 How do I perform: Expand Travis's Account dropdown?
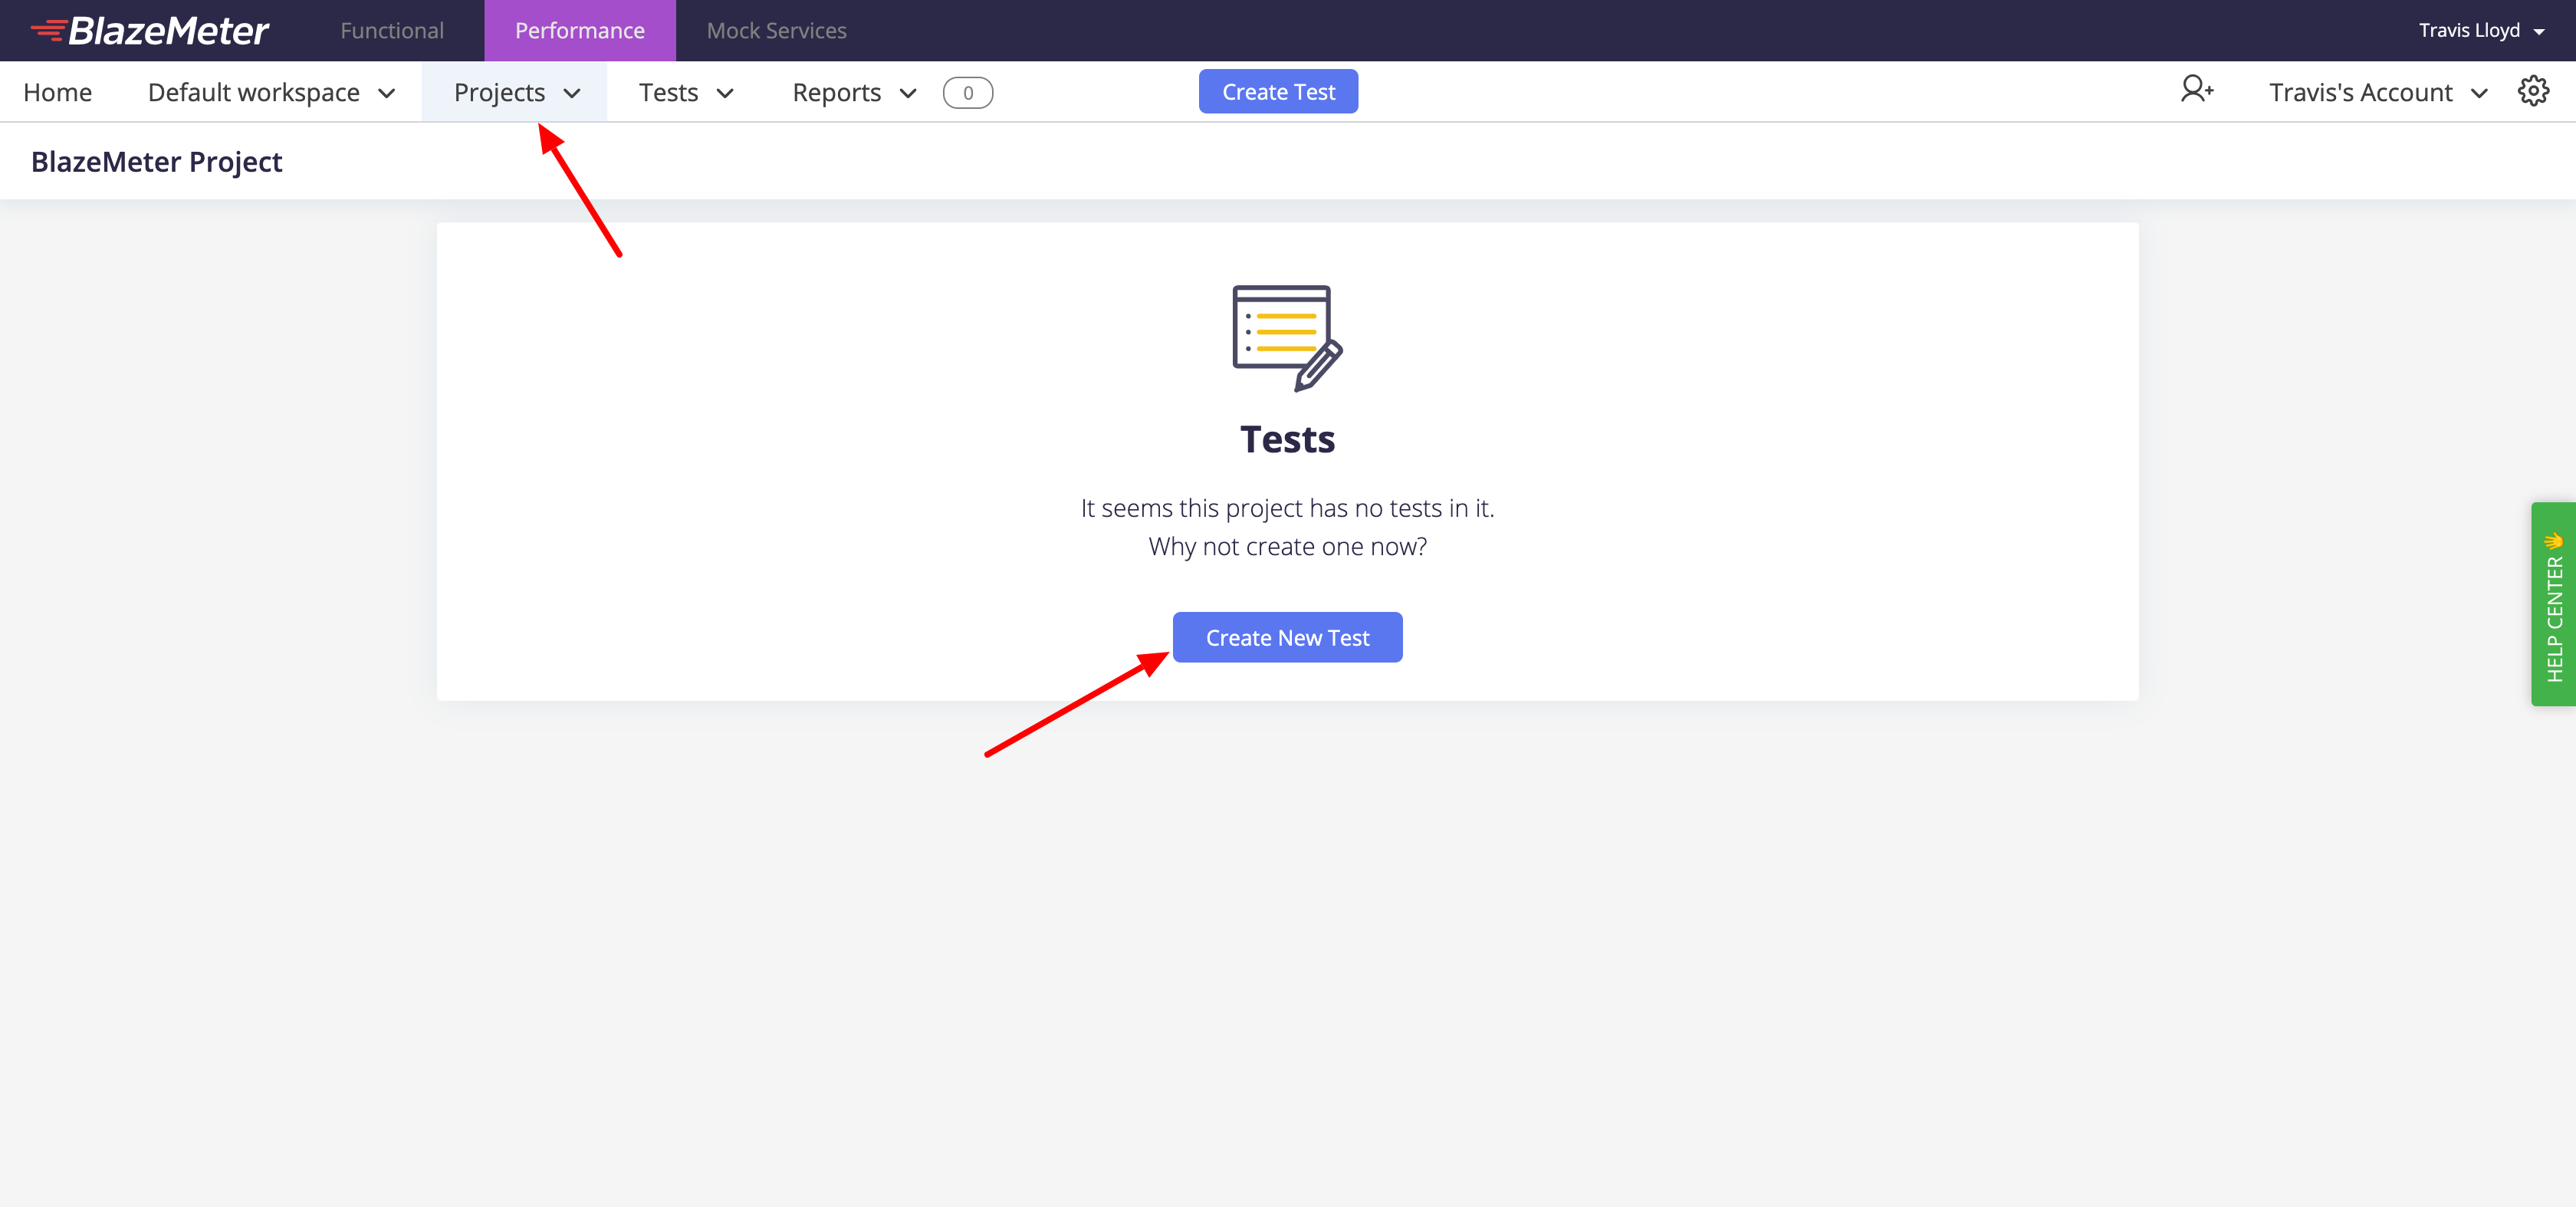(x=2378, y=93)
